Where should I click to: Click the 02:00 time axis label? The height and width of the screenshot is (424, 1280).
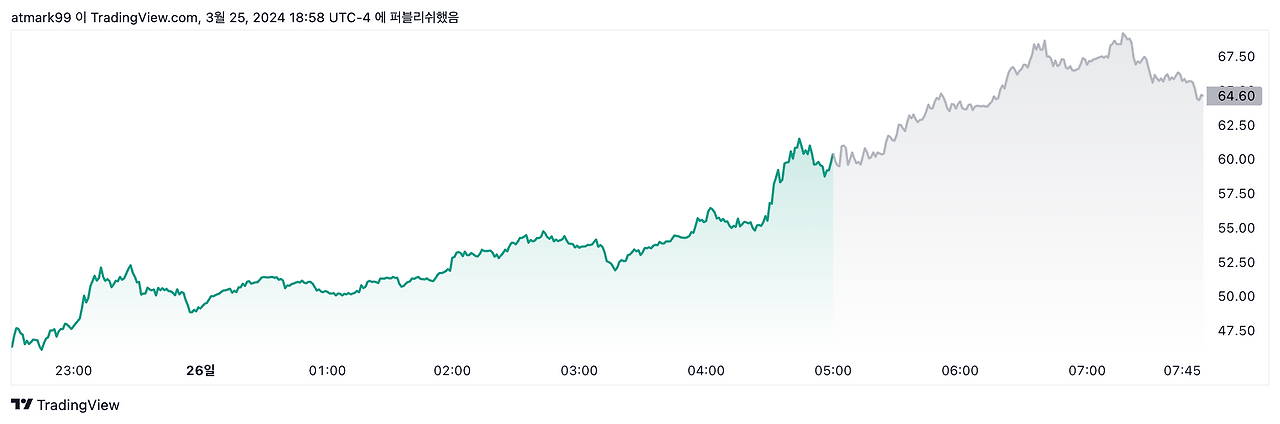(452, 370)
